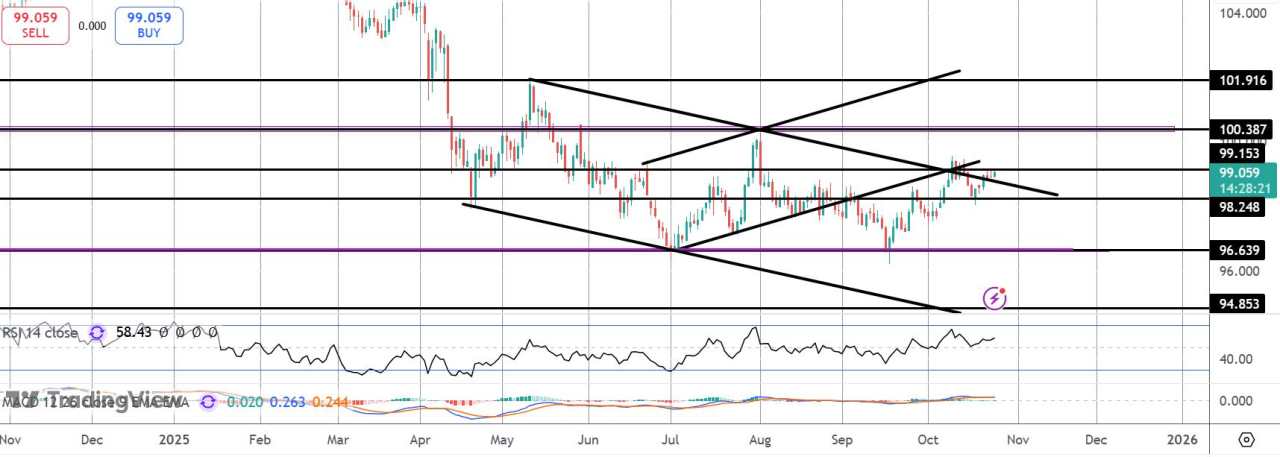Select the MACD indicator legend label
Viewport: 1280px width, 457px height.
coord(95,402)
